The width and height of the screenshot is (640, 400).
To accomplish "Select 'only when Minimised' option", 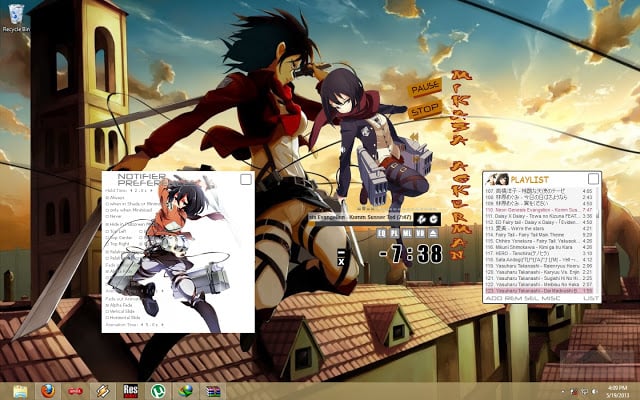I will (129, 210).
